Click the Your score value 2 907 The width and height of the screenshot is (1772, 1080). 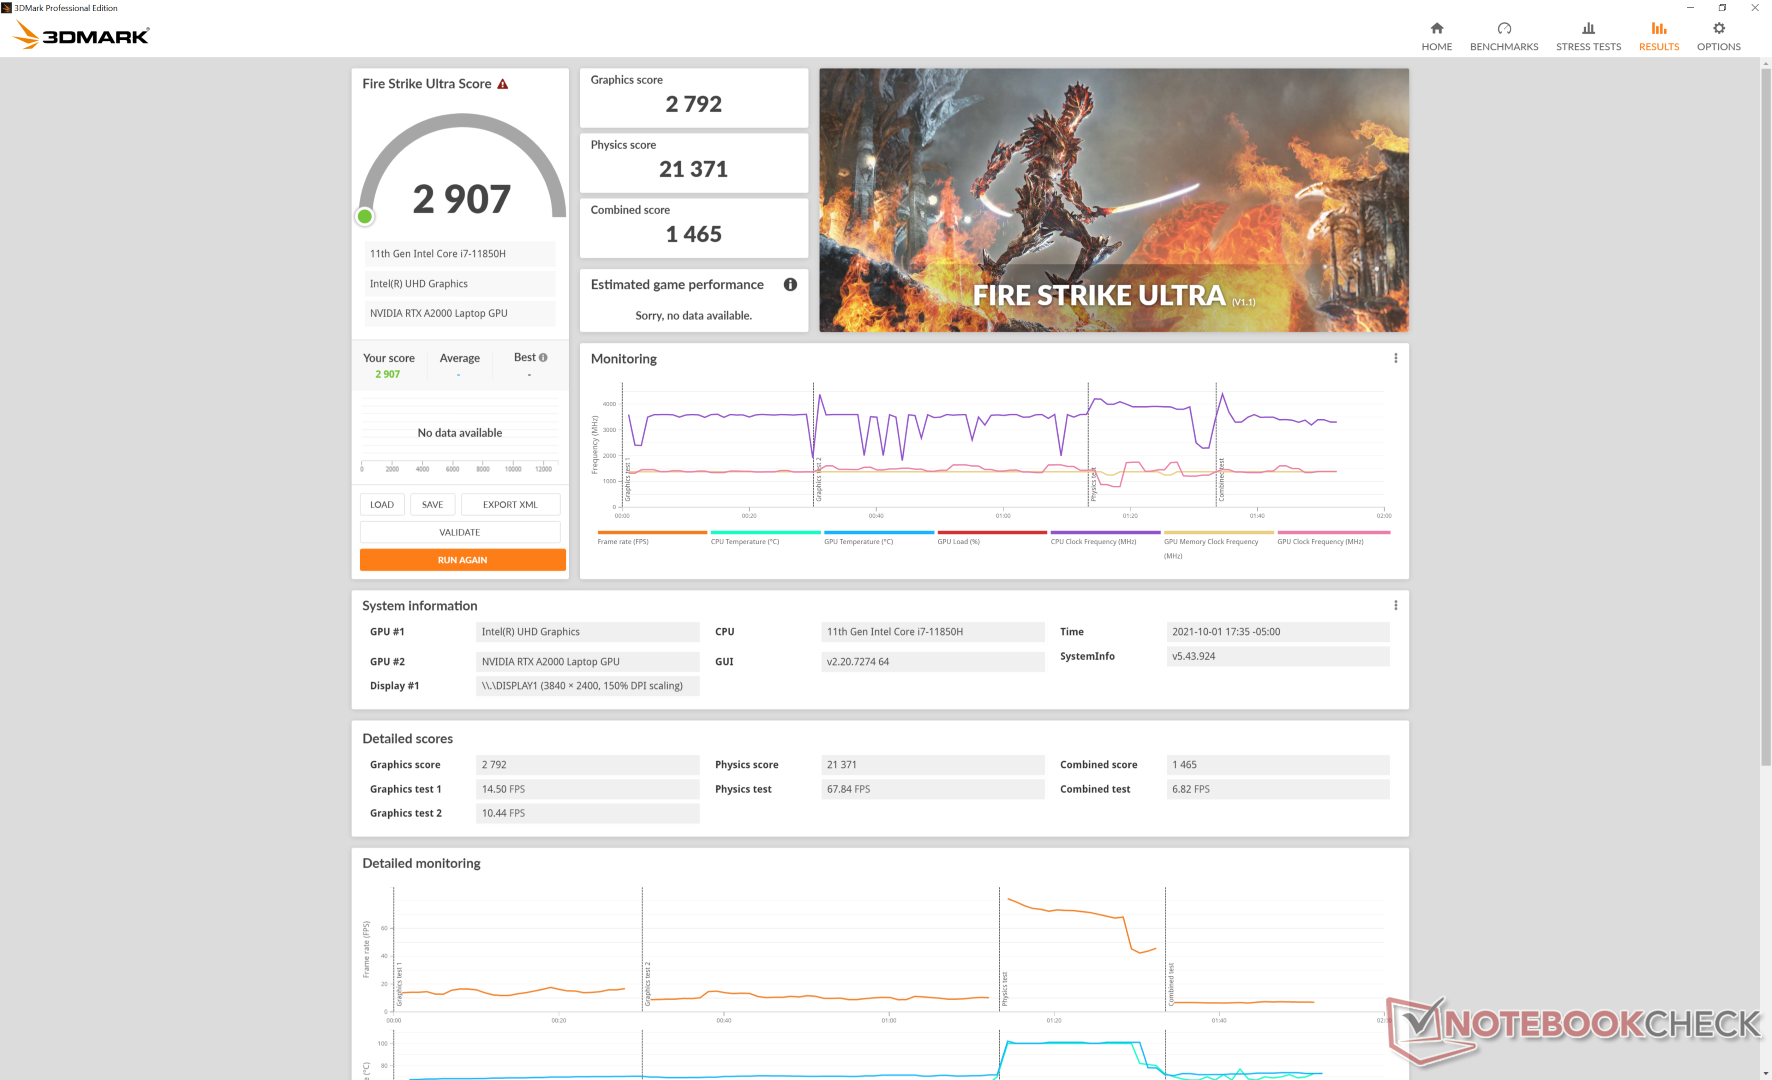(388, 375)
